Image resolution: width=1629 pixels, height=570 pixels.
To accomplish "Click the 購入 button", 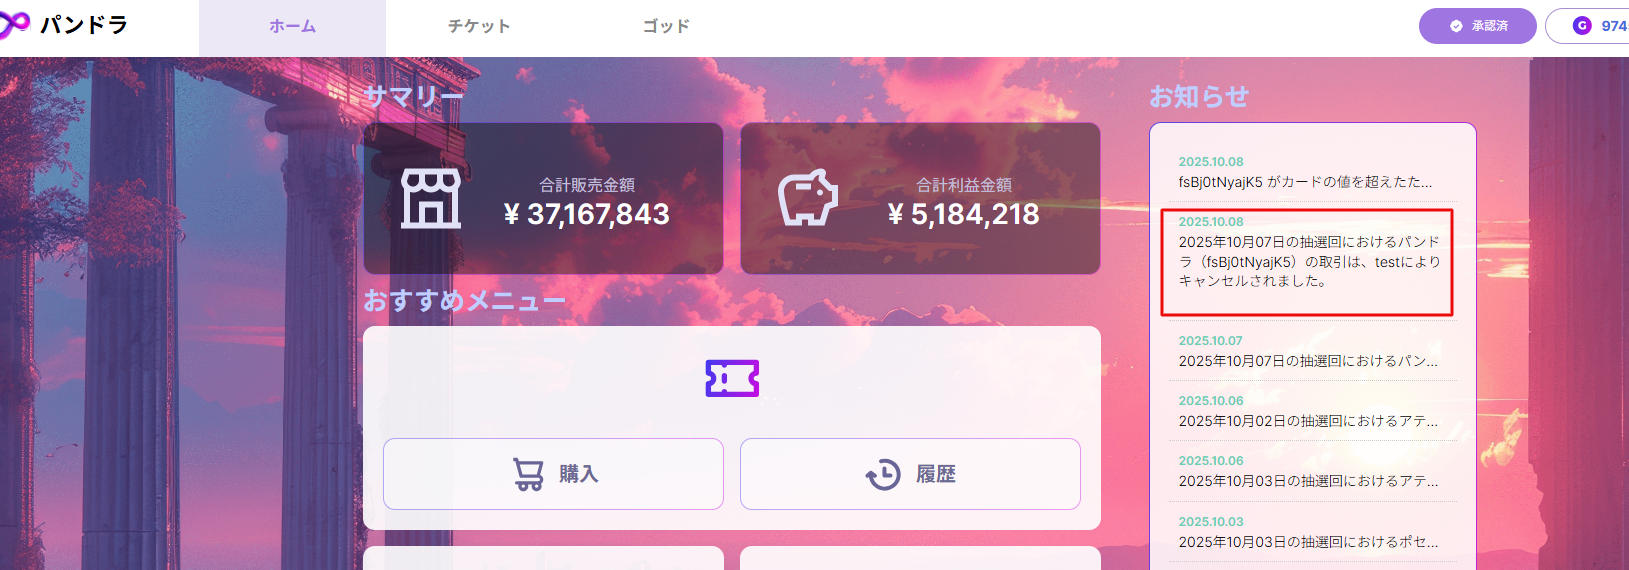I will click(553, 474).
